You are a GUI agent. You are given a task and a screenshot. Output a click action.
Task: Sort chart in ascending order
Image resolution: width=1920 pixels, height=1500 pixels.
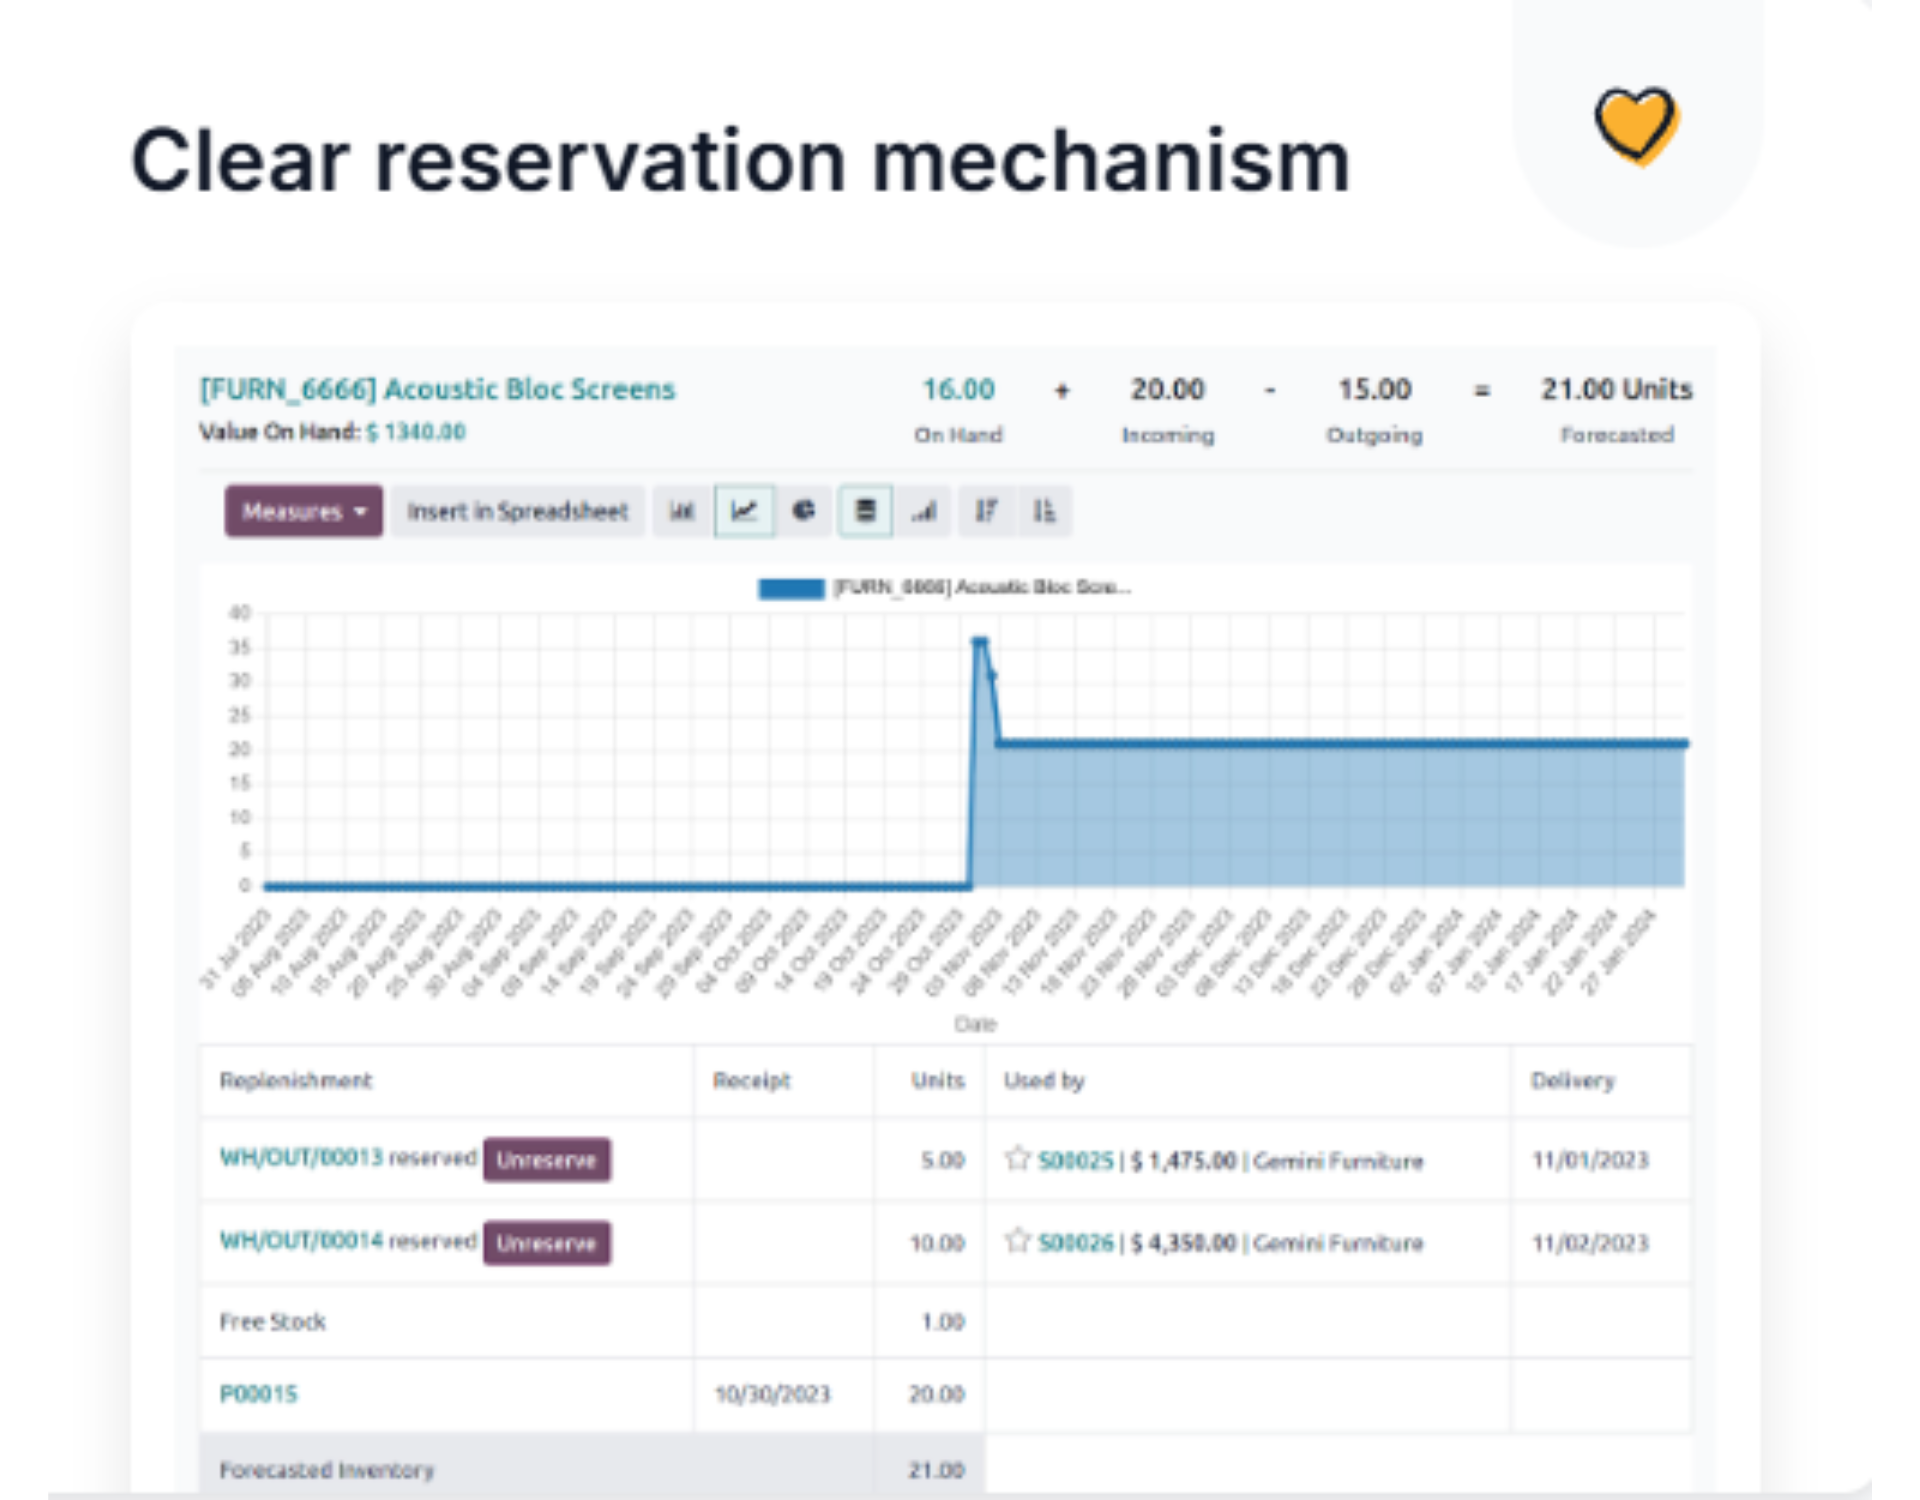click(x=1044, y=511)
